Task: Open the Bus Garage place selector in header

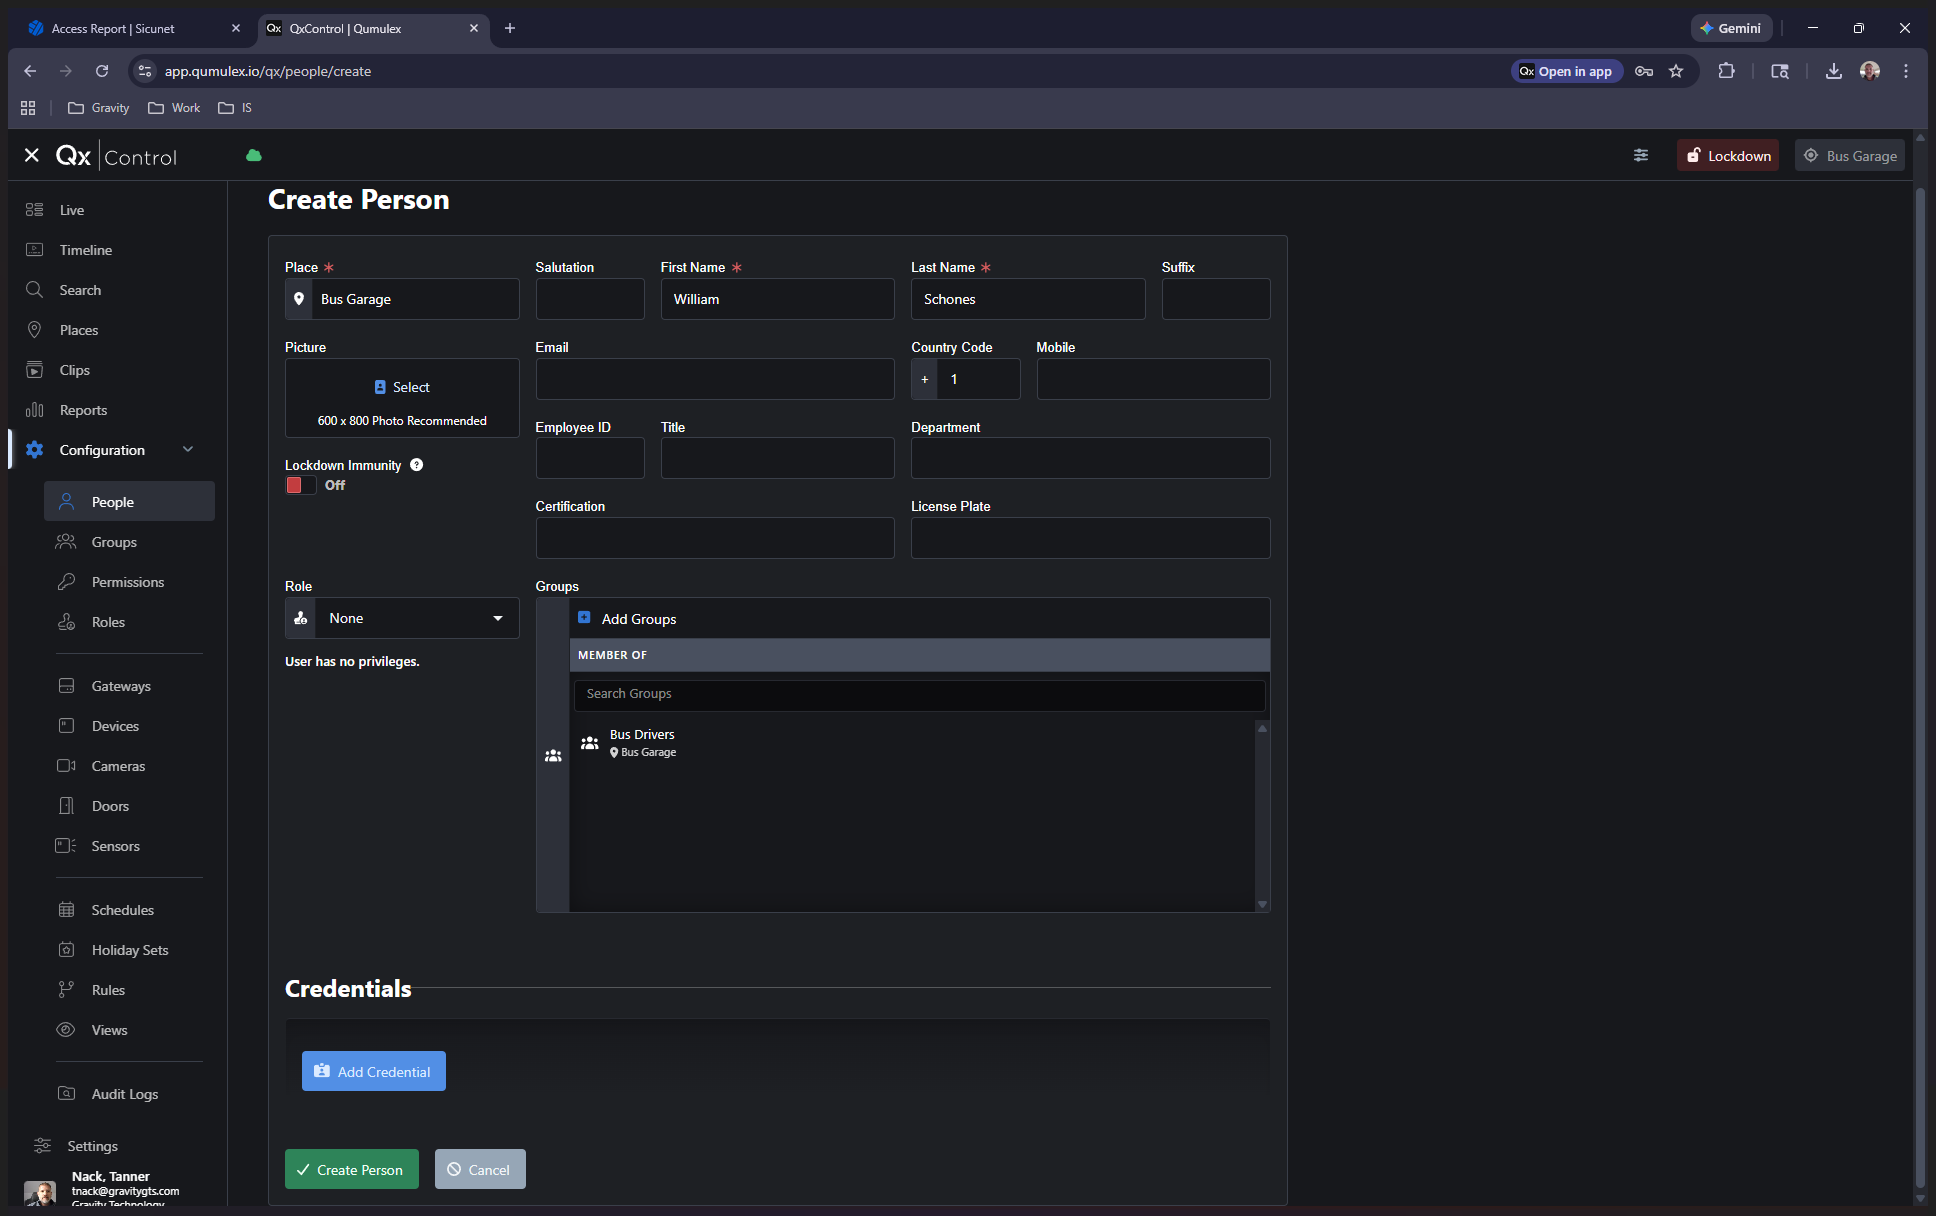Action: click(1850, 156)
